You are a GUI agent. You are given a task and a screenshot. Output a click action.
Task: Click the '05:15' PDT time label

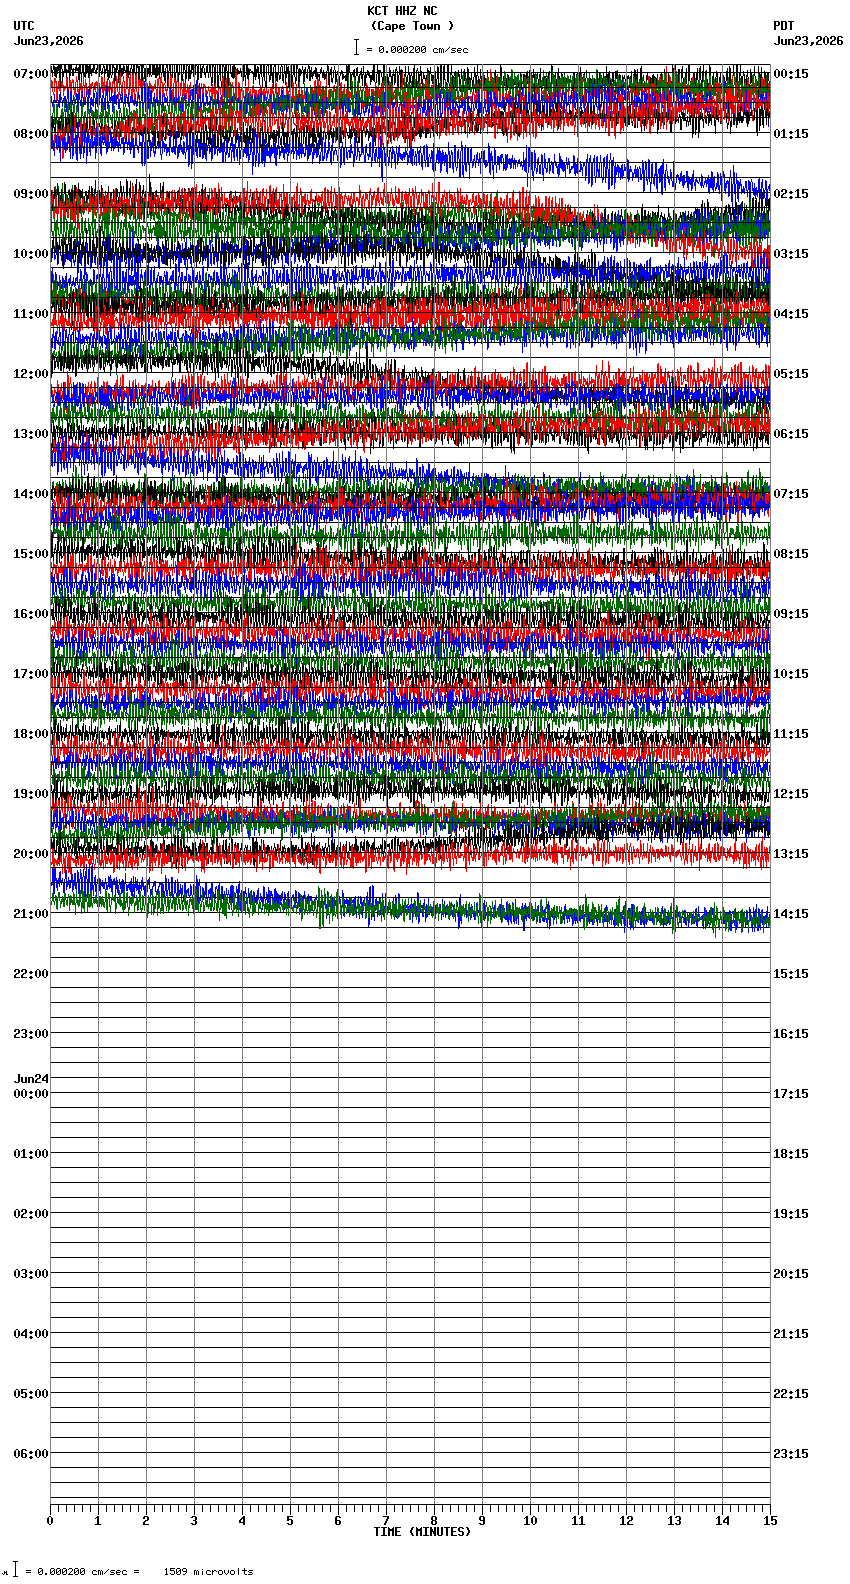click(791, 374)
